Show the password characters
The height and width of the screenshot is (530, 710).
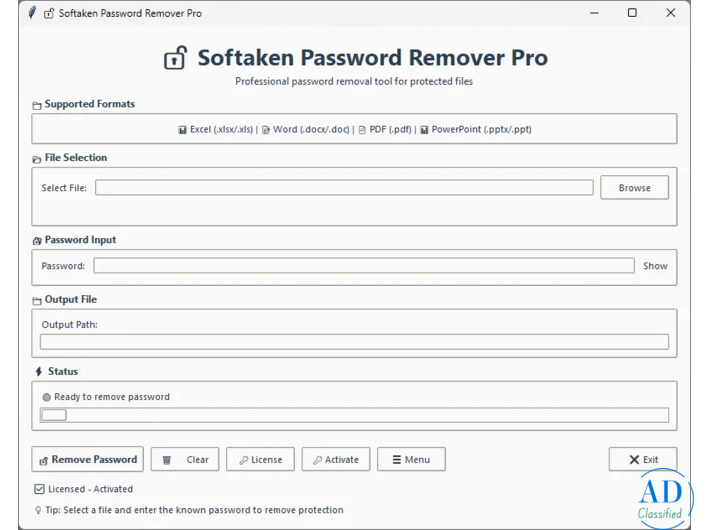click(x=655, y=266)
